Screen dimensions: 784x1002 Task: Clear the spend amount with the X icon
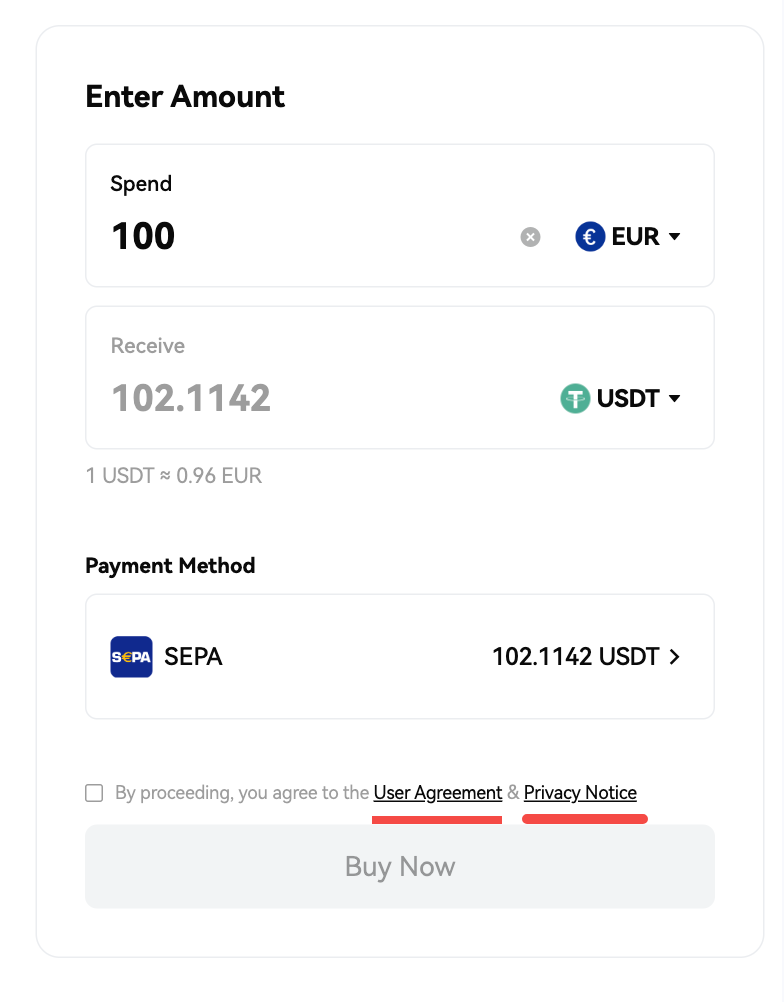pos(530,237)
